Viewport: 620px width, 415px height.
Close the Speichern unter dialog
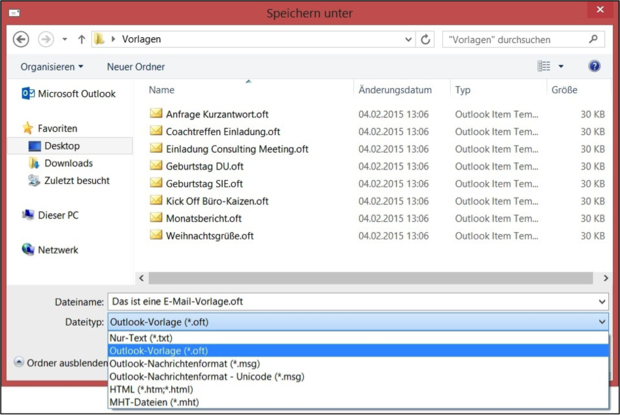(x=600, y=9)
